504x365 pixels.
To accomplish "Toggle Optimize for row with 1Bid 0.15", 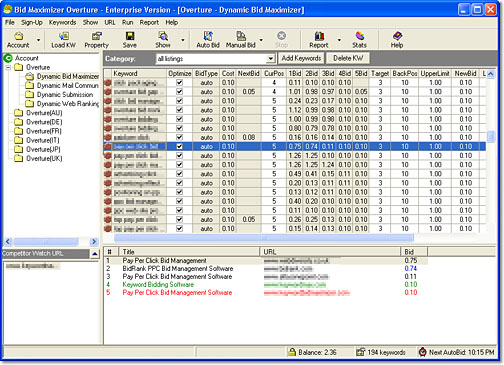I will tap(180, 228).
